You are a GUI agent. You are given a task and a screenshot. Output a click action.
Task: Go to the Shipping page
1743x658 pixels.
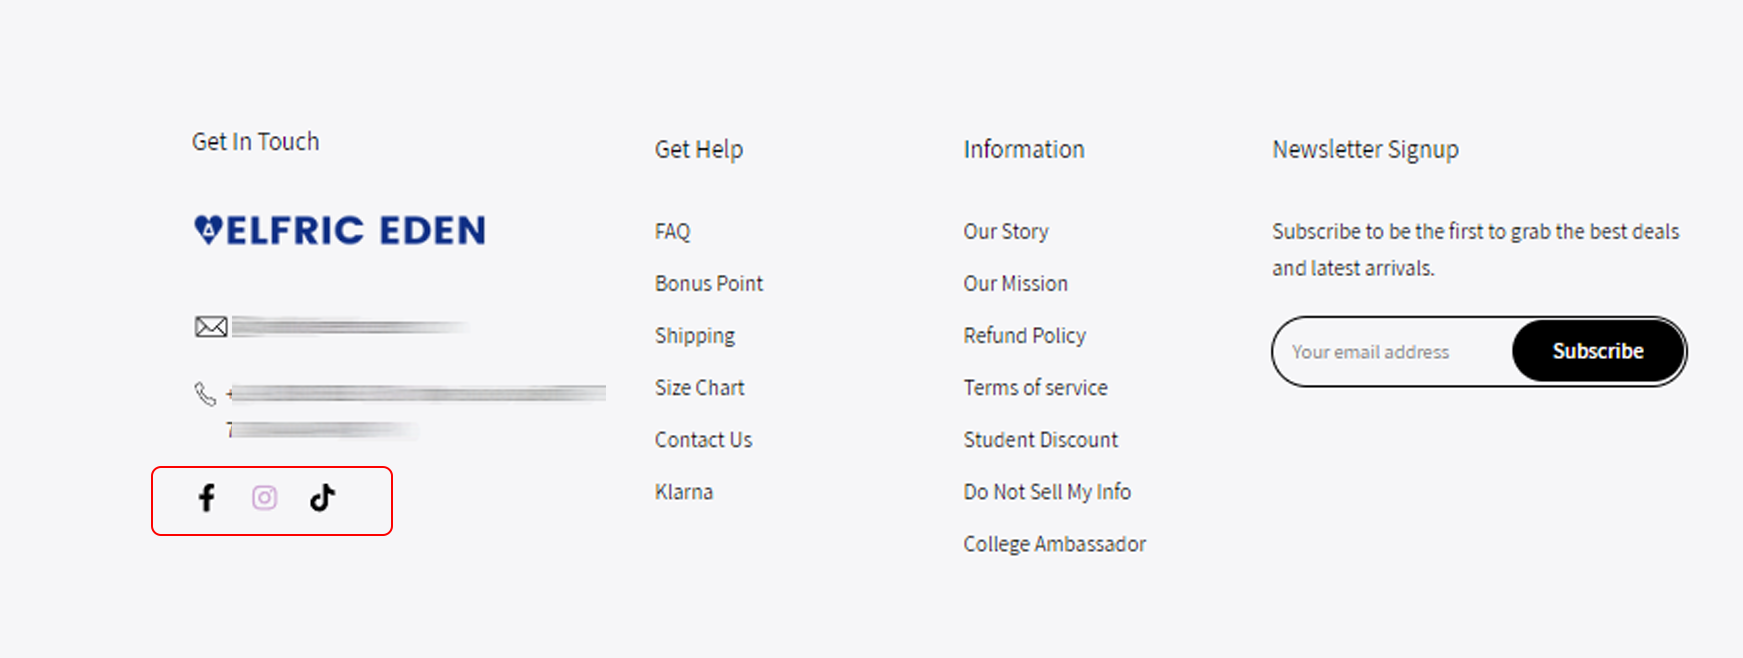click(x=695, y=336)
